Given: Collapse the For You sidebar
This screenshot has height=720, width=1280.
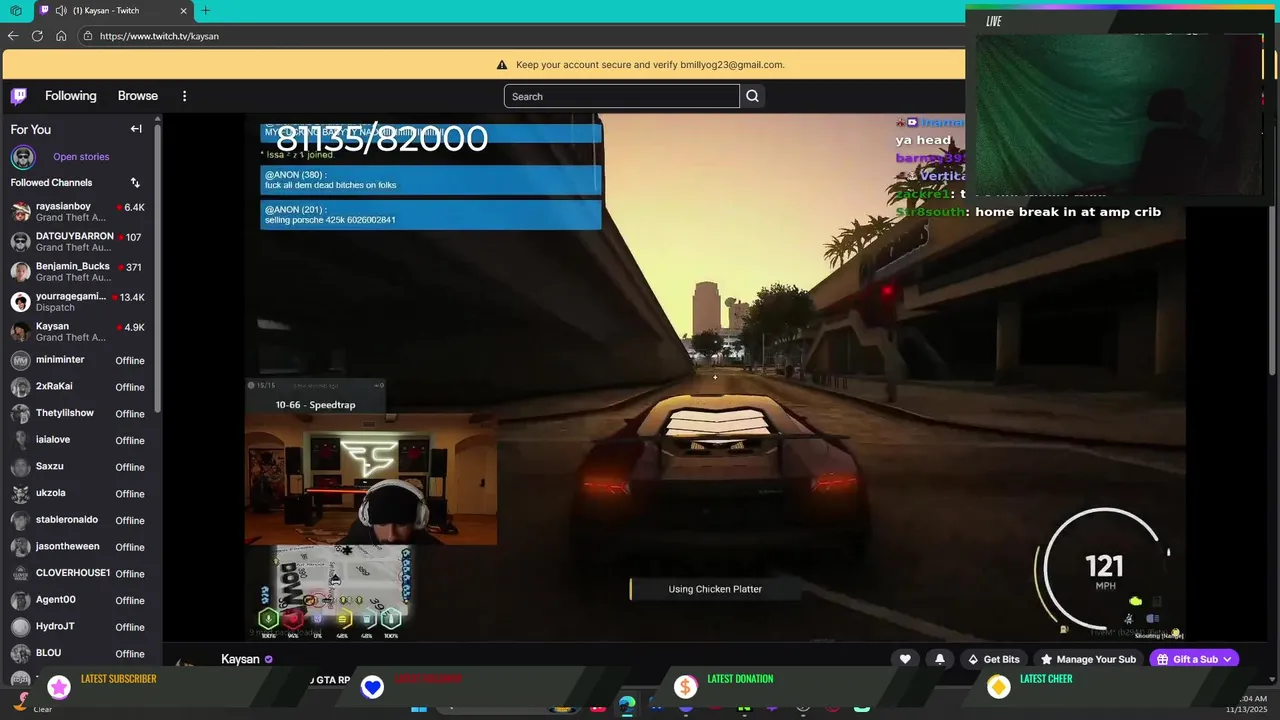Looking at the screenshot, I should click(x=136, y=129).
